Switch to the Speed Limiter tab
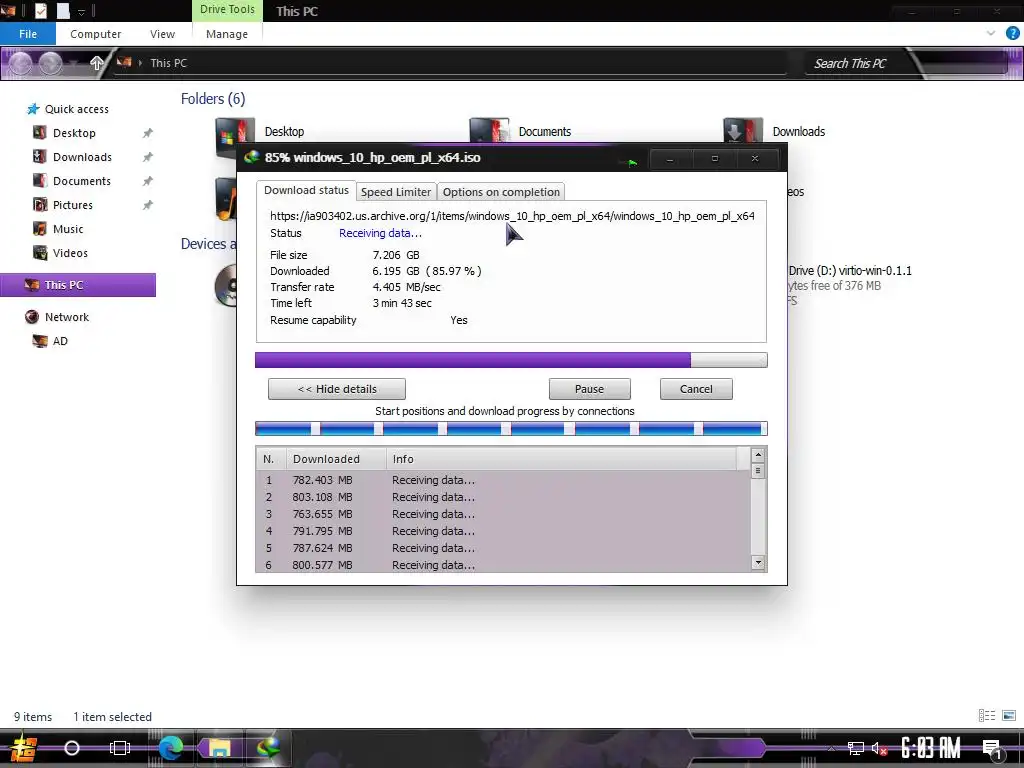Screen dimensions: 1024x768 tap(396, 192)
